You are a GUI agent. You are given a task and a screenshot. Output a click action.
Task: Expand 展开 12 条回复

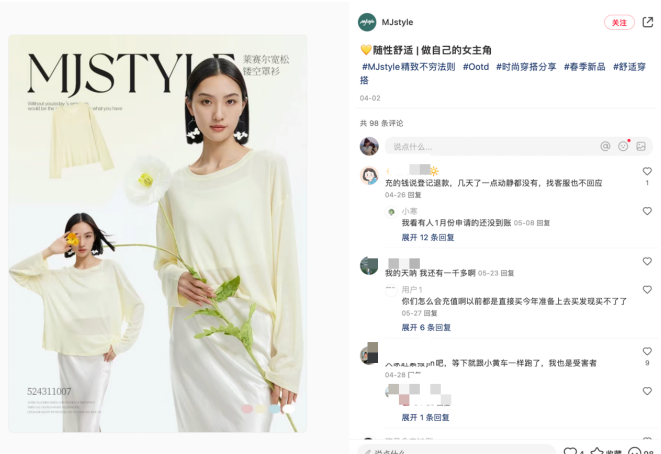(x=427, y=237)
